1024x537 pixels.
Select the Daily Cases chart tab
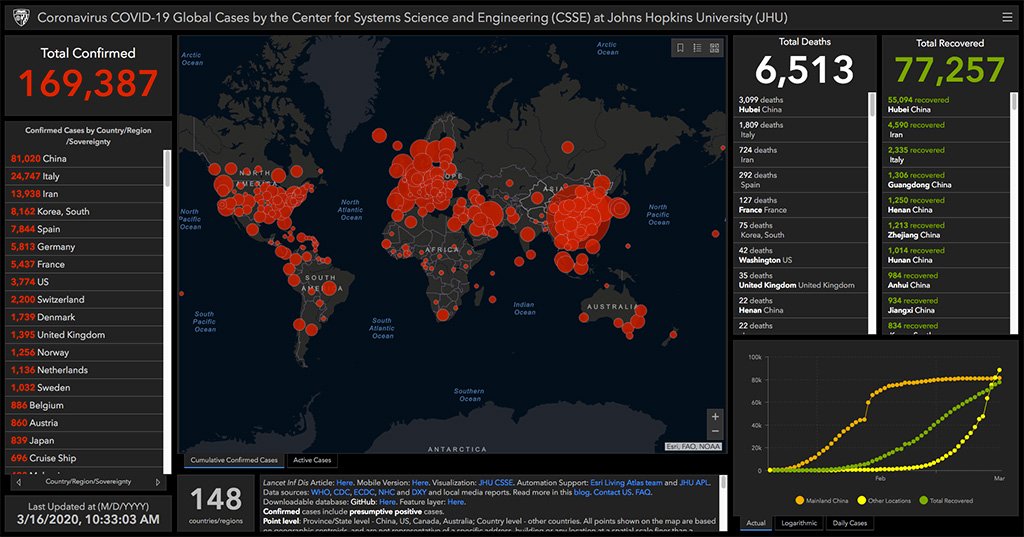tap(850, 523)
